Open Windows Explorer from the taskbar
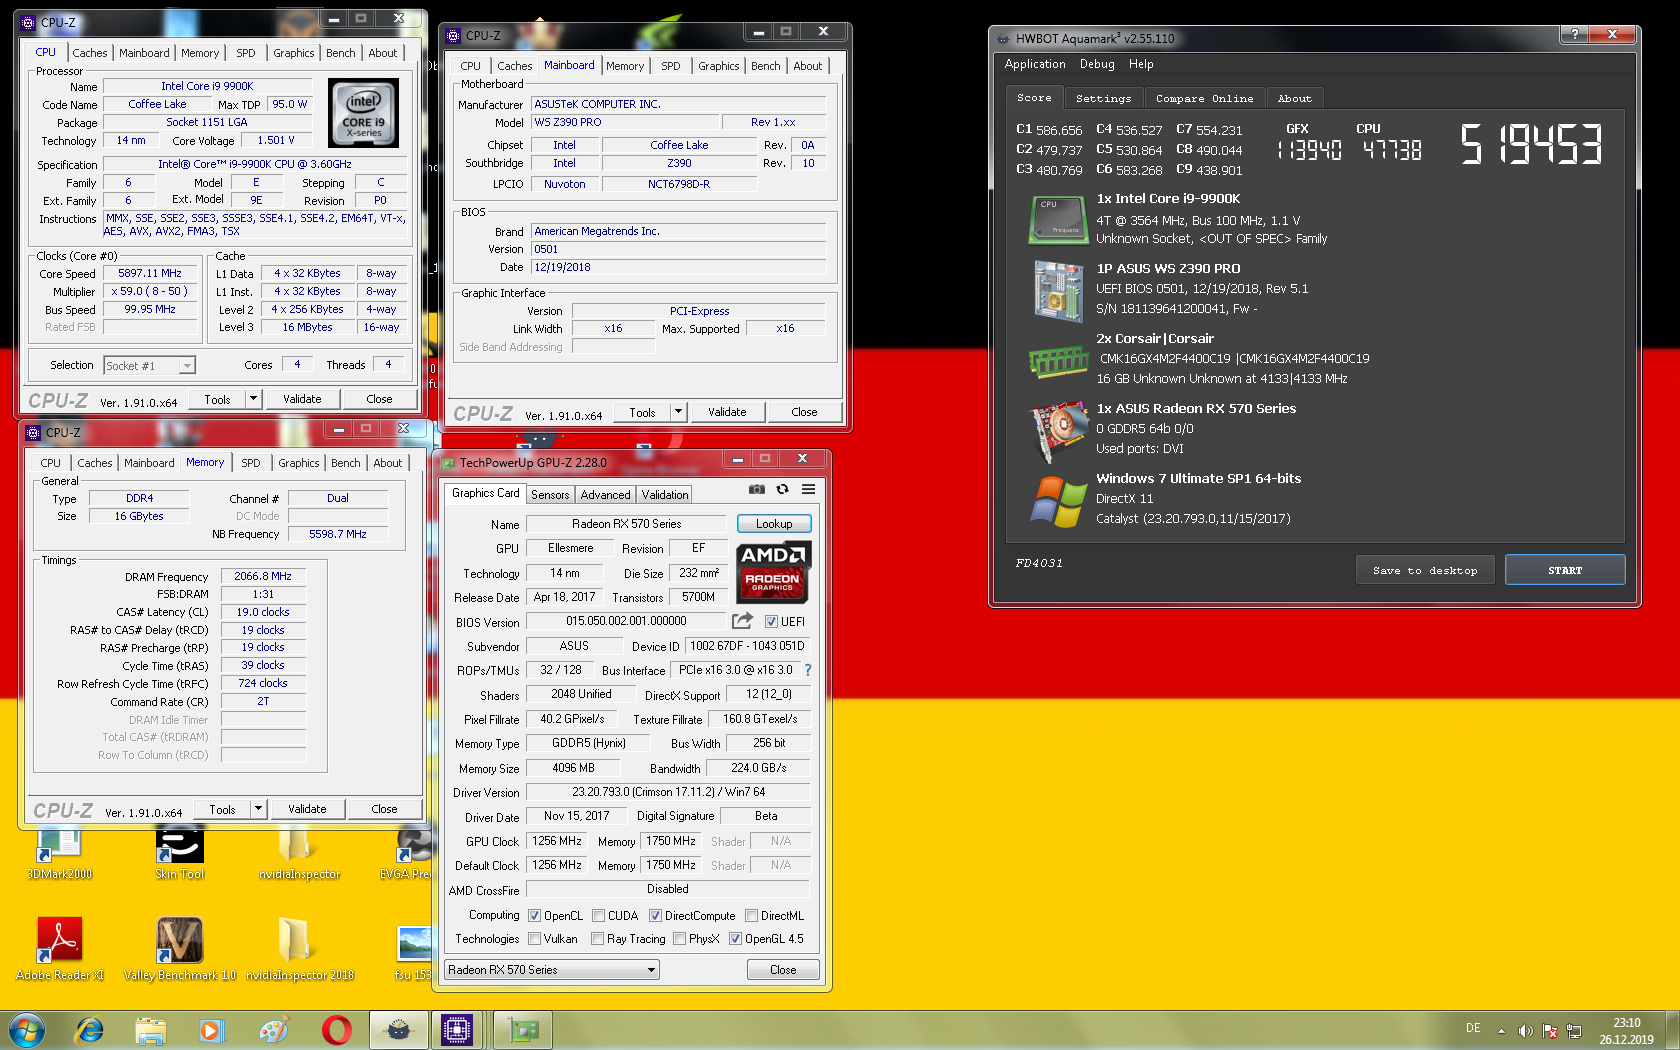Screen dimensions: 1680x1050 pyautogui.click(x=150, y=1030)
